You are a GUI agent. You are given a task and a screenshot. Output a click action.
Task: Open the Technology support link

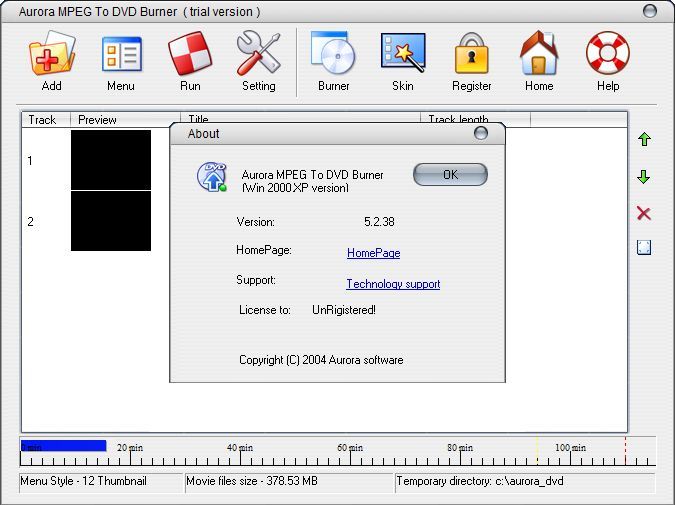[x=393, y=284]
